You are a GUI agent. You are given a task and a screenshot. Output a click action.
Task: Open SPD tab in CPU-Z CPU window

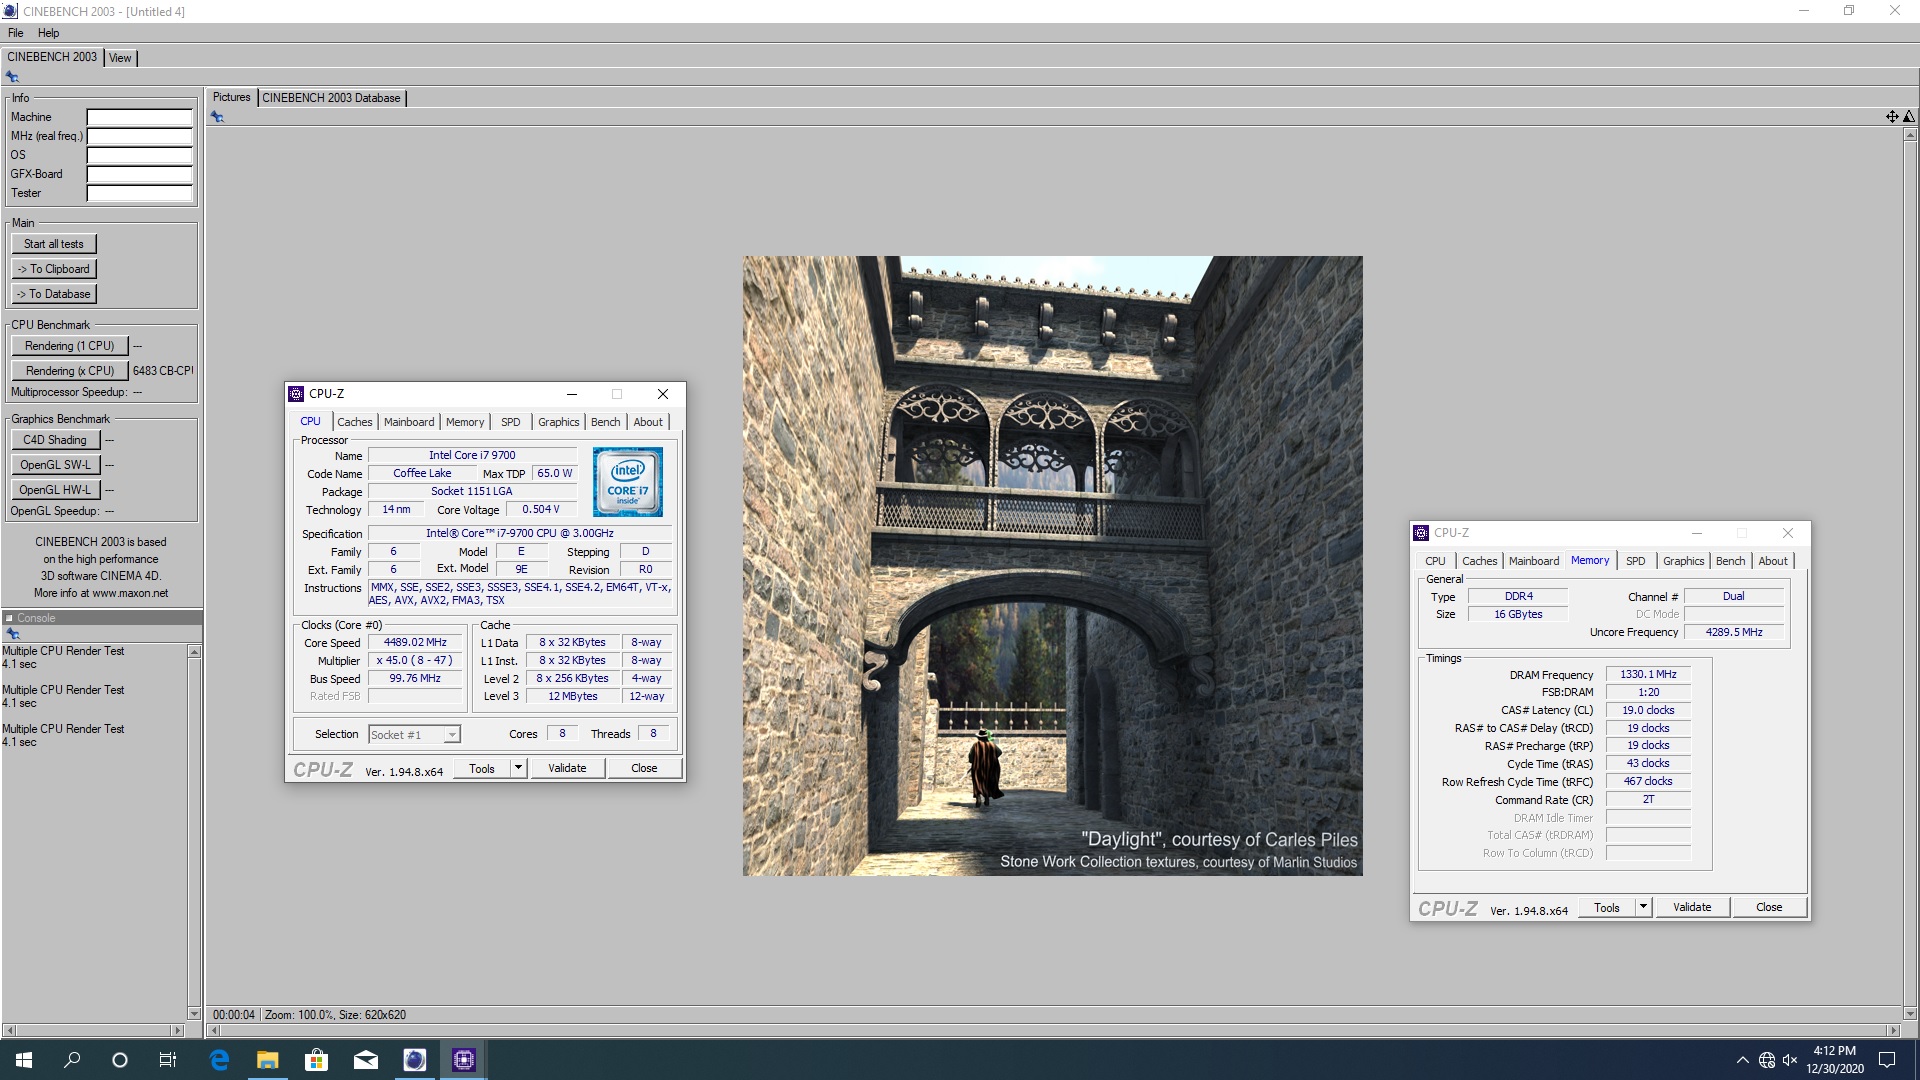coord(511,422)
